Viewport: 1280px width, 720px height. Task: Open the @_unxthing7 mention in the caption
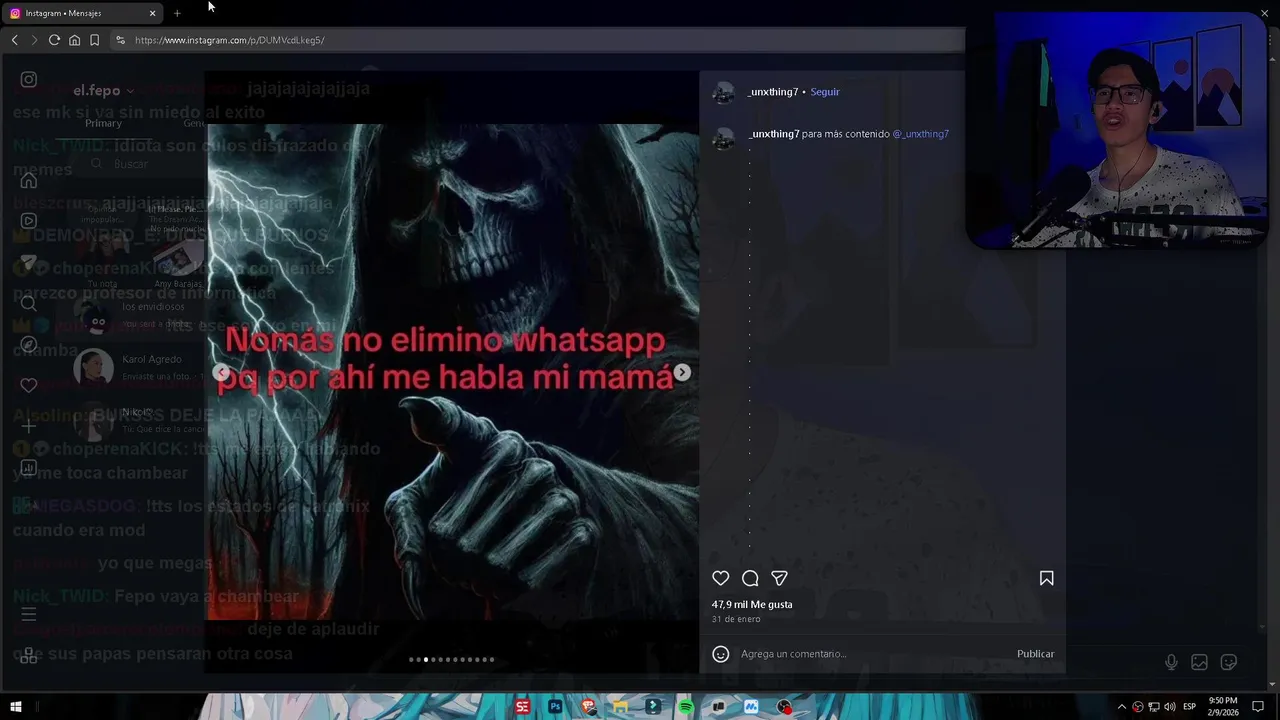click(x=920, y=134)
